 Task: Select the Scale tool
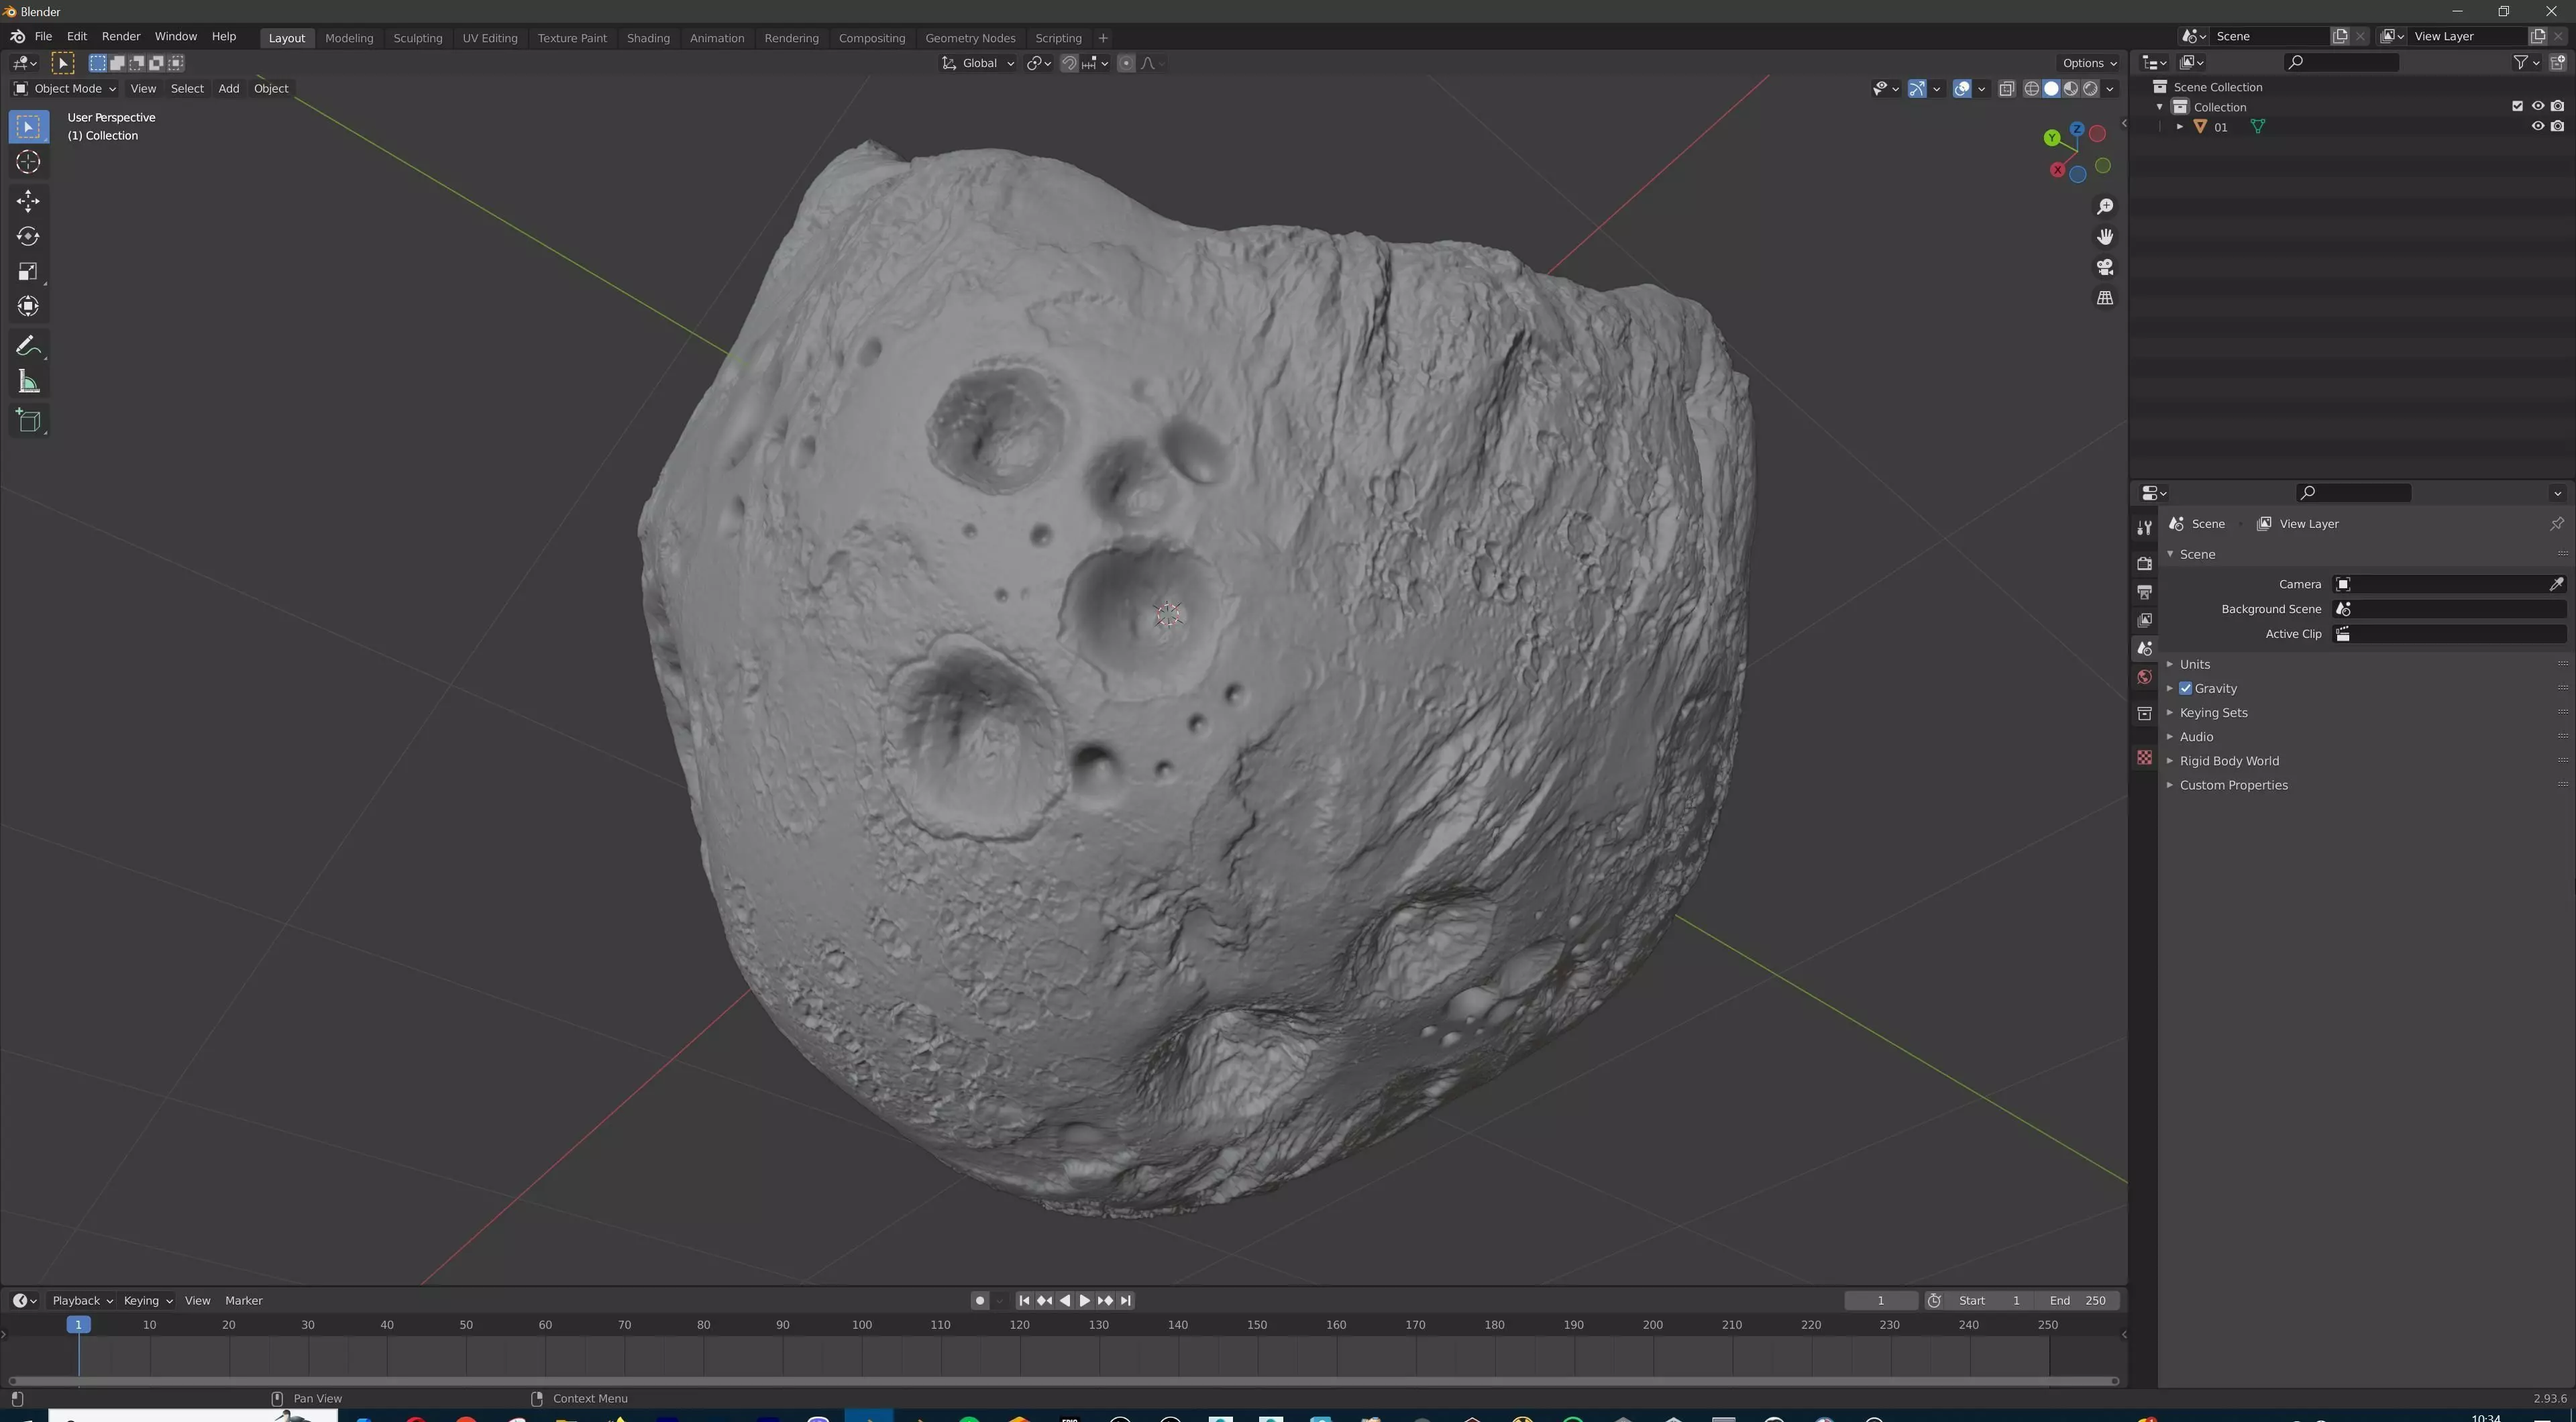pyautogui.click(x=28, y=271)
